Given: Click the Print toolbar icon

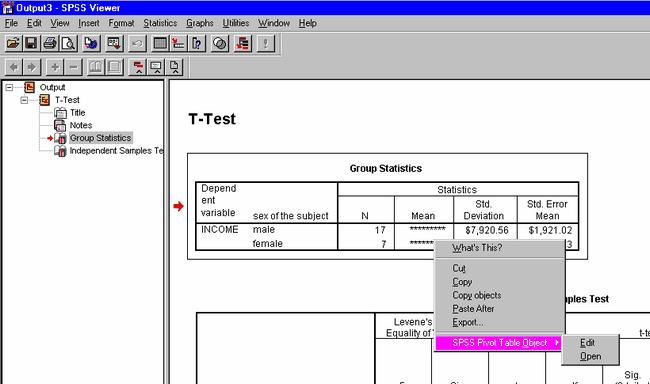Looking at the screenshot, I should coord(50,43).
